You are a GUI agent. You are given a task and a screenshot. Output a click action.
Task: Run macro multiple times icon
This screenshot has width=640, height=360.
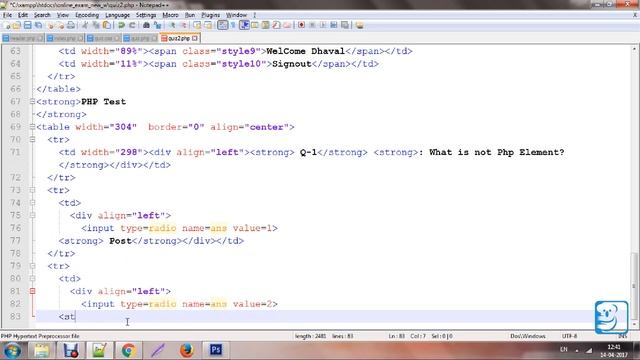point(334,25)
